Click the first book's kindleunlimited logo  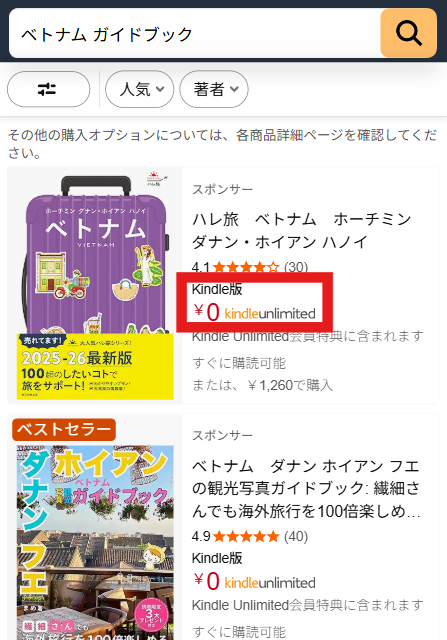pyautogui.click(x=270, y=313)
